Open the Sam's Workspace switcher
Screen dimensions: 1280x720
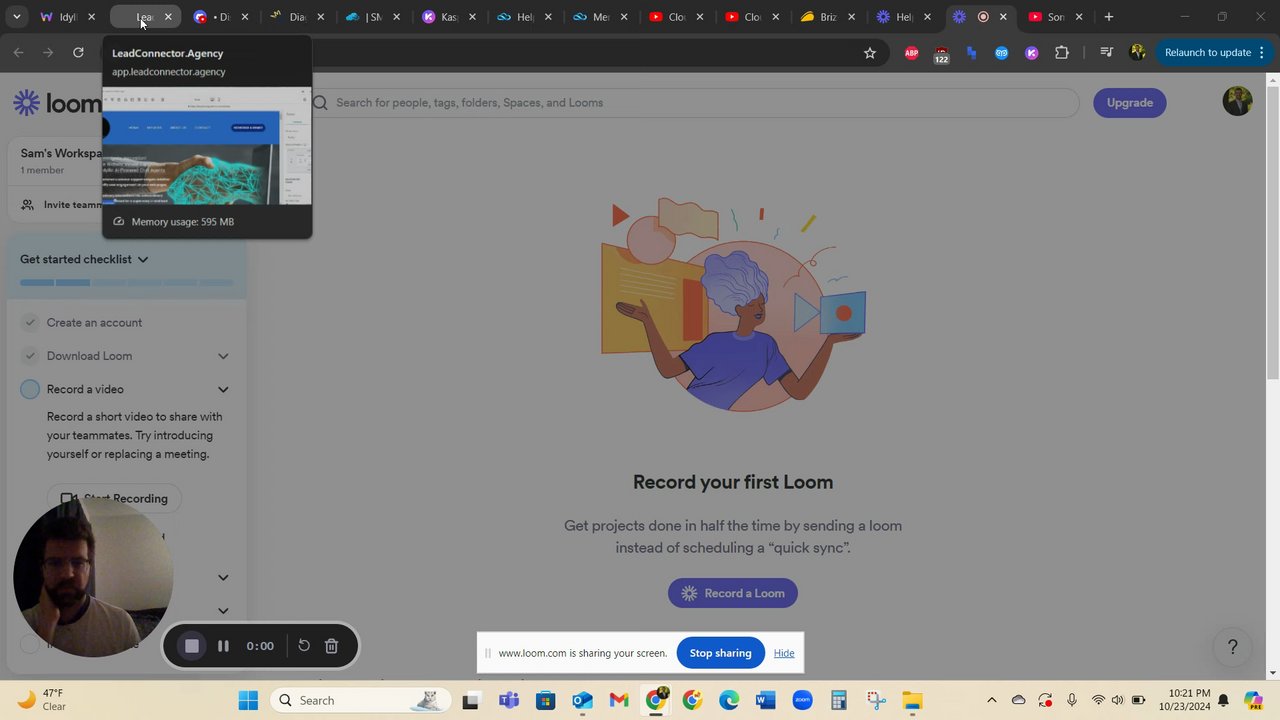click(x=62, y=161)
